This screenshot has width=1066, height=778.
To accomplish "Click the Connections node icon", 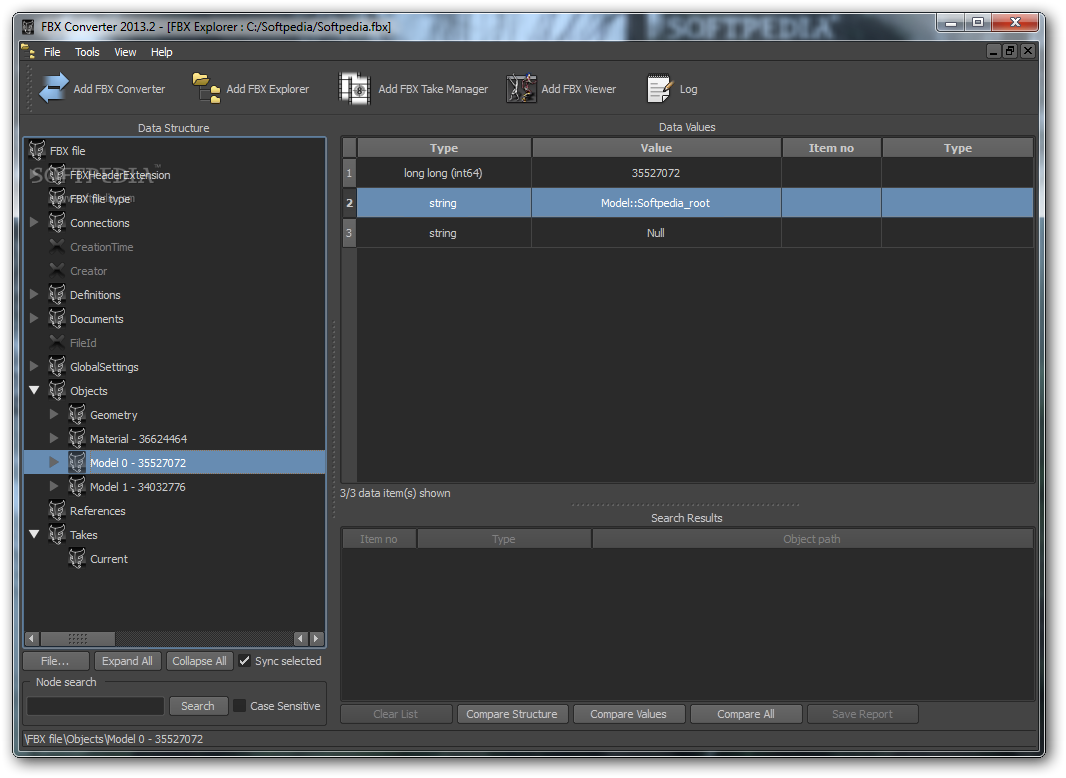I will click(57, 222).
